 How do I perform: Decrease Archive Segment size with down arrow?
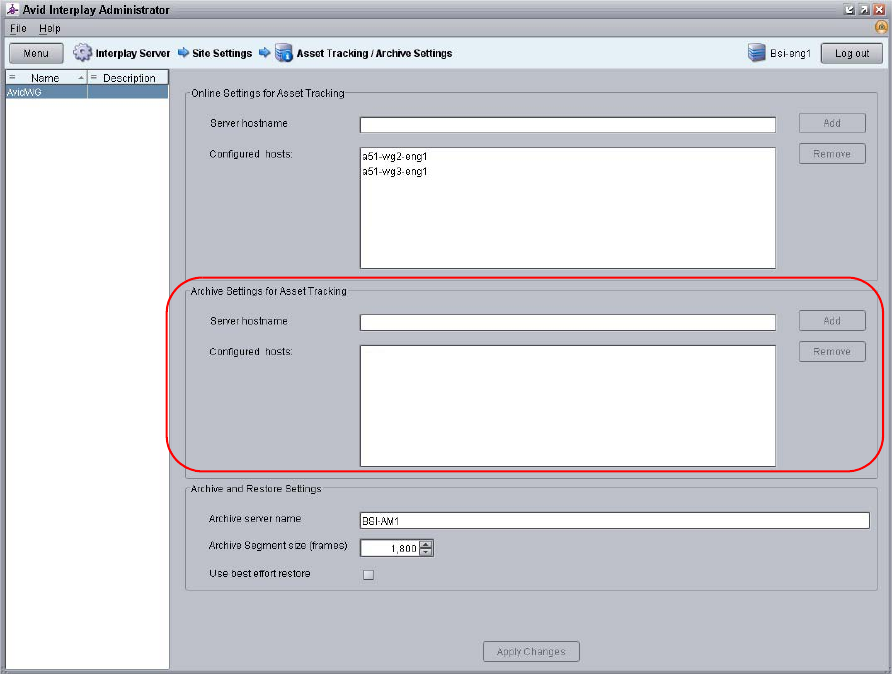pos(426,552)
